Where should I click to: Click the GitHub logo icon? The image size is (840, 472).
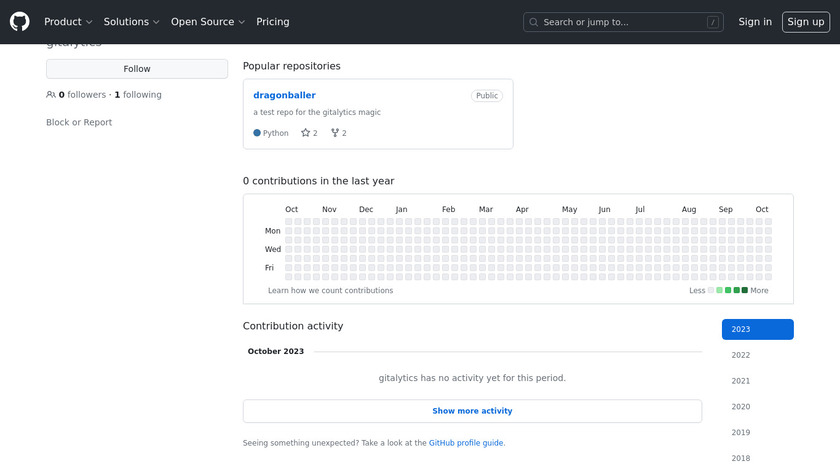(x=20, y=21)
